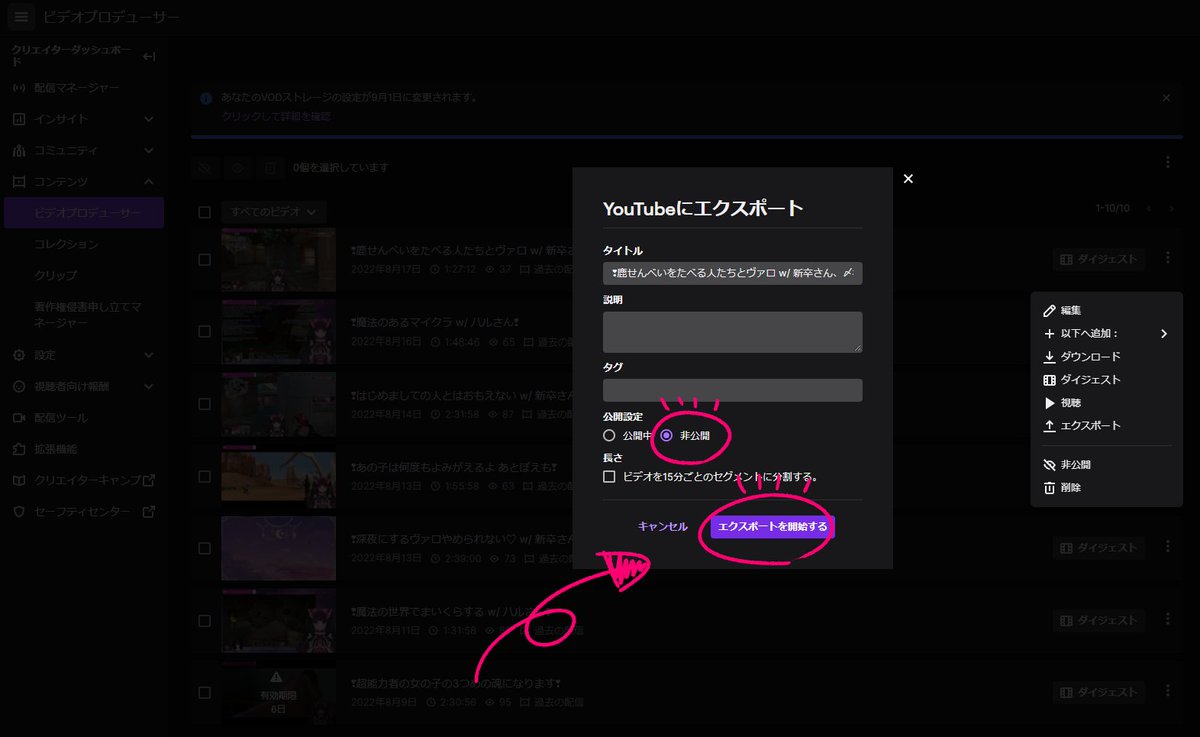
Task: Click the 拡張機能 puzzle icon
Action: [18, 449]
